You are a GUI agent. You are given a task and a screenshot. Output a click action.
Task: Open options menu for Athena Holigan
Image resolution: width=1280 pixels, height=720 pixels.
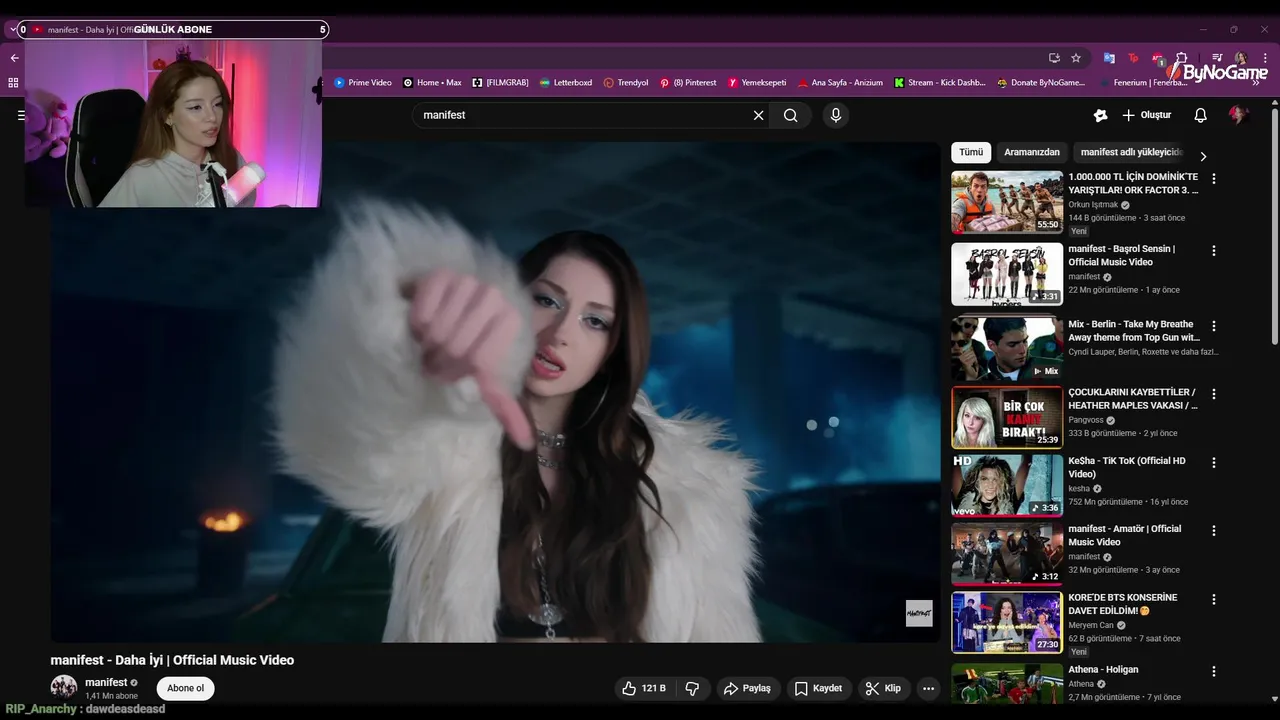pyautogui.click(x=1214, y=672)
